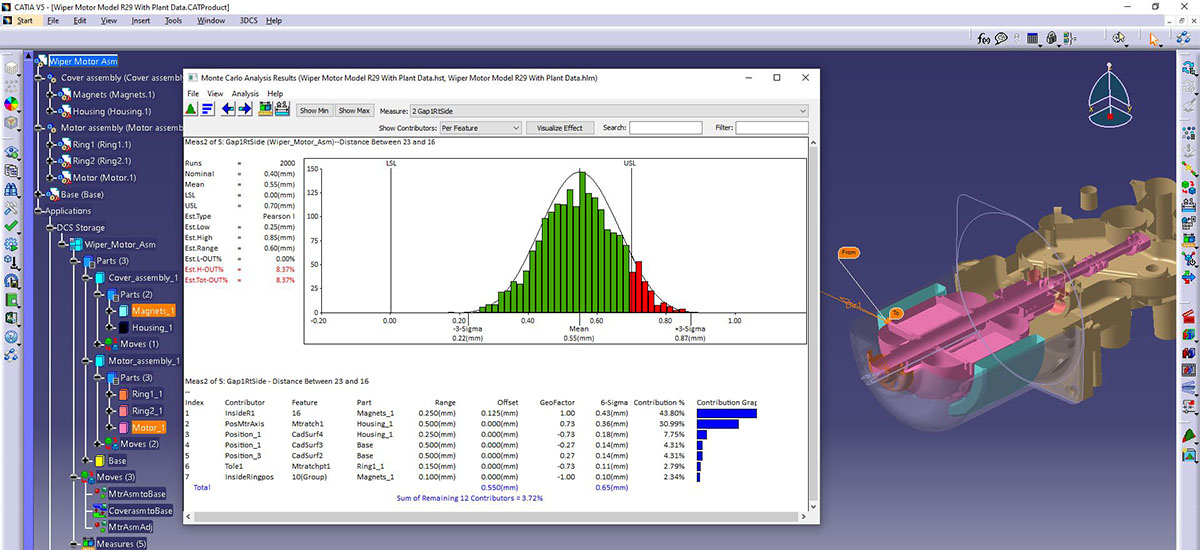The height and width of the screenshot is (550, 1200).
Task: Click the 'From' label in 3D view
Action: (849, 253)
